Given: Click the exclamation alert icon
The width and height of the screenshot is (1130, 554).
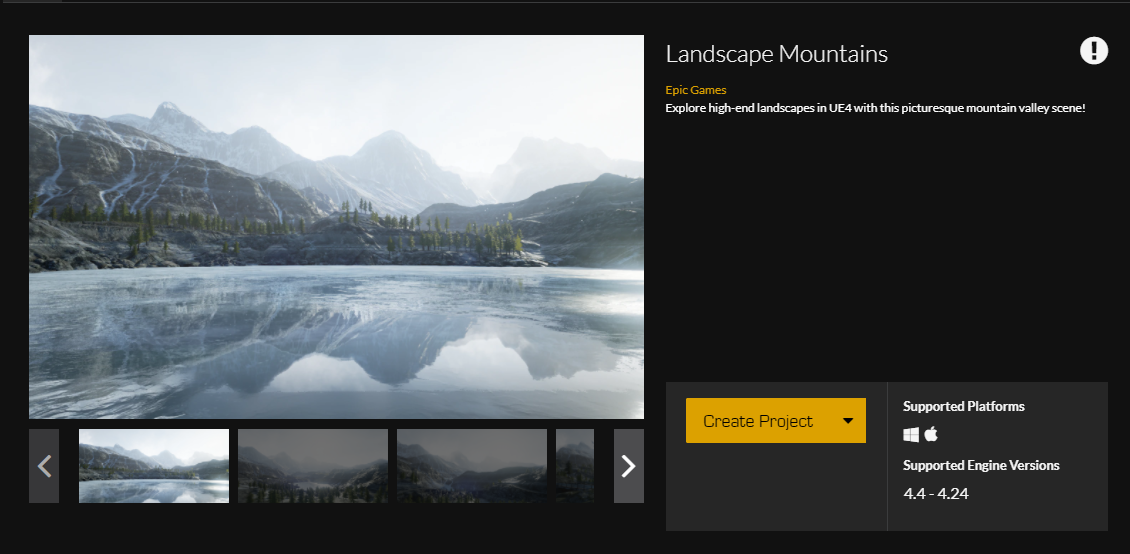Looking at the screenshot, I should 1093,51.
